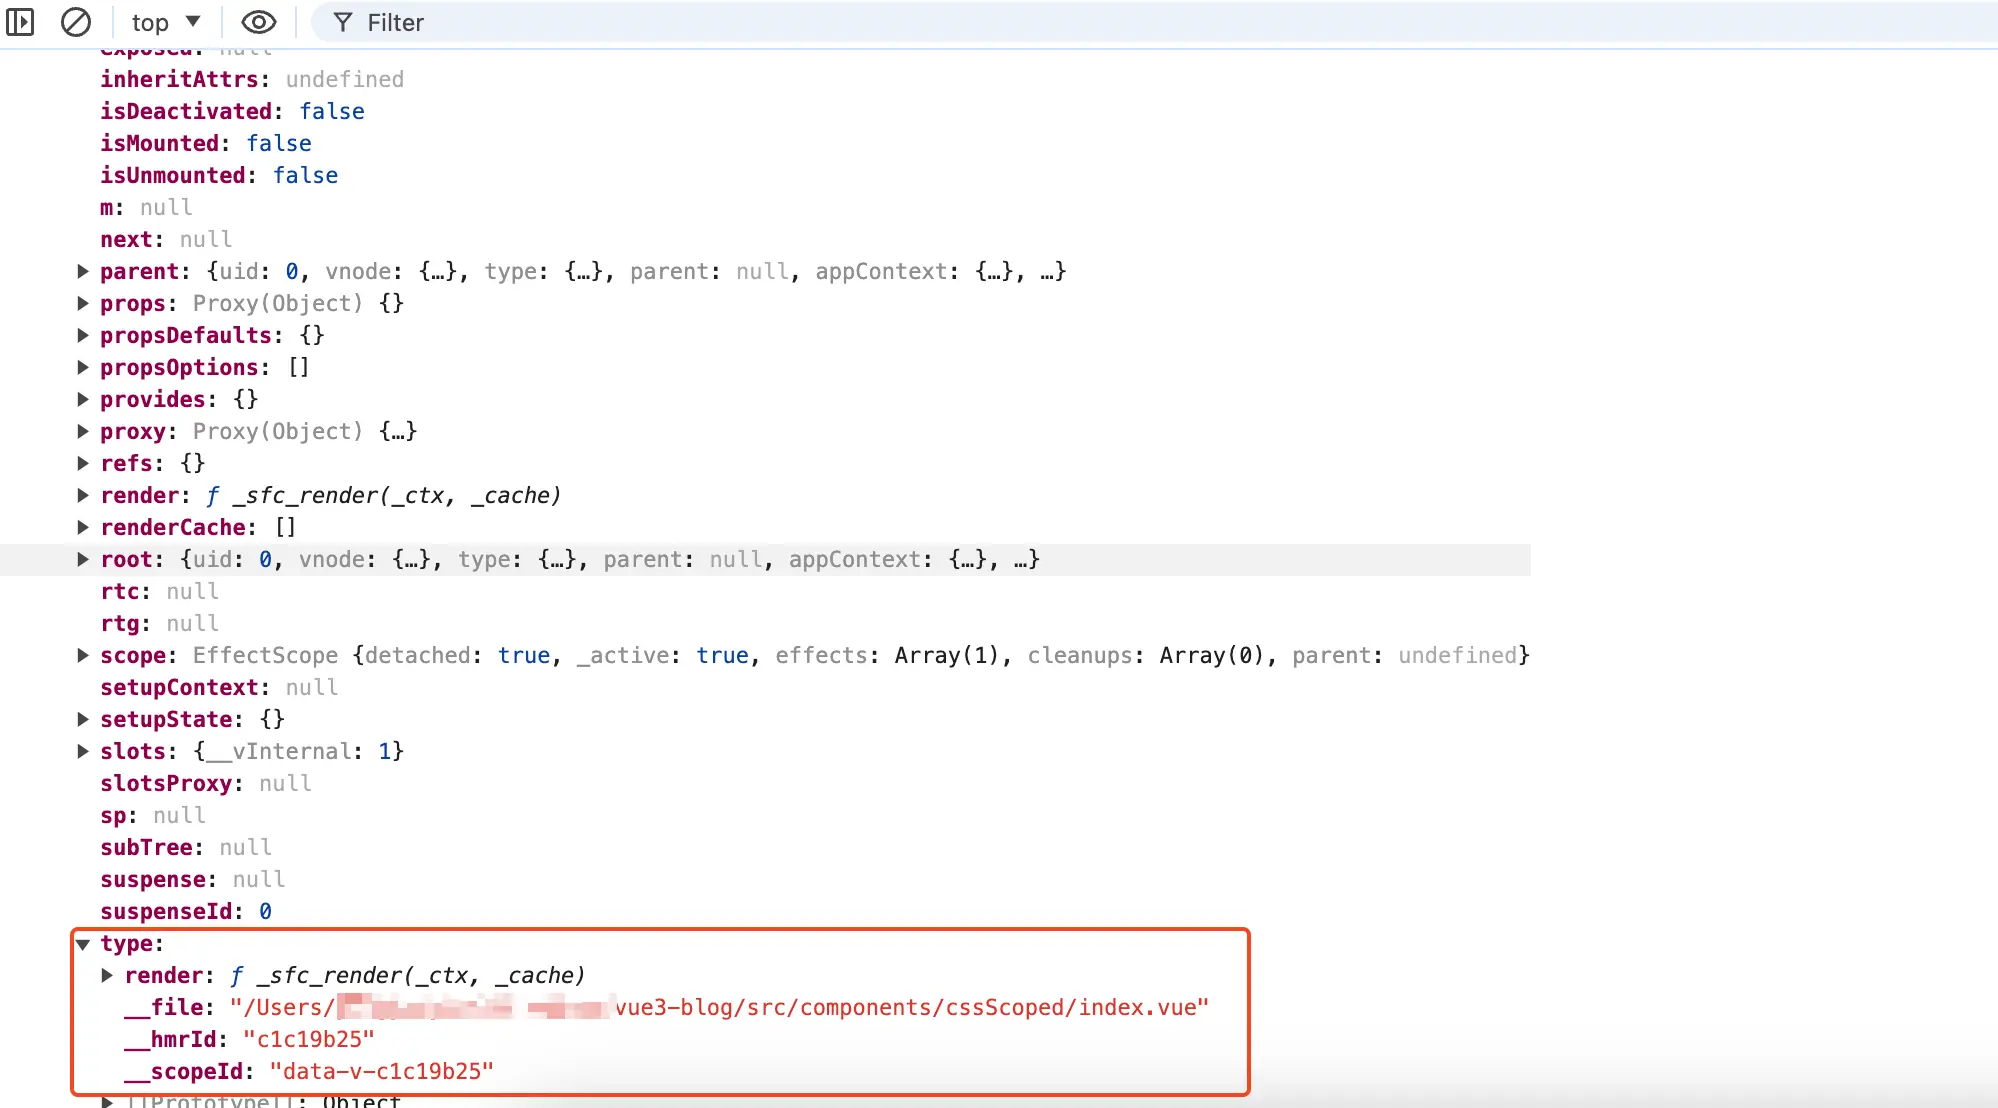Expand the provides object
1998x1108 pixels.
click(83, 399)
